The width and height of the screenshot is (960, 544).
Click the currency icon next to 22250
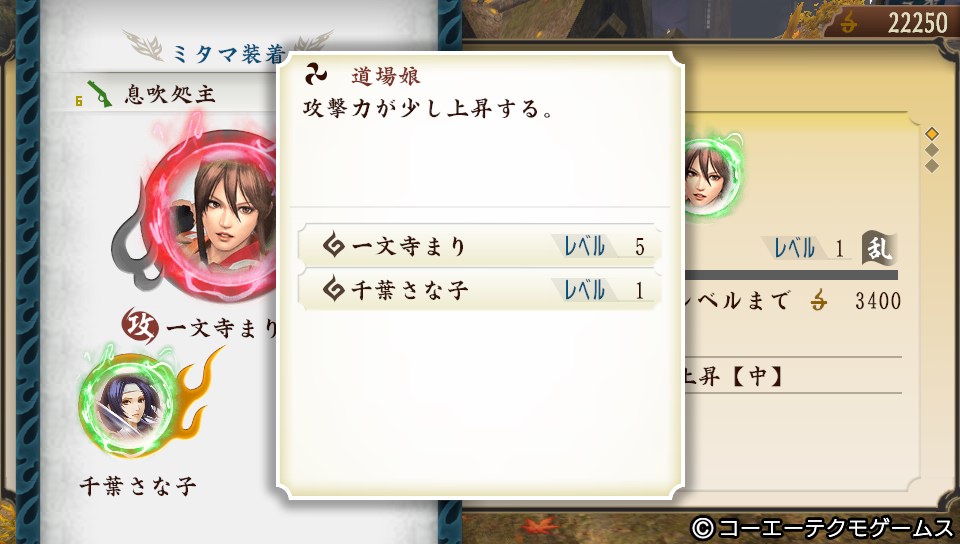[x=849, y=23]
